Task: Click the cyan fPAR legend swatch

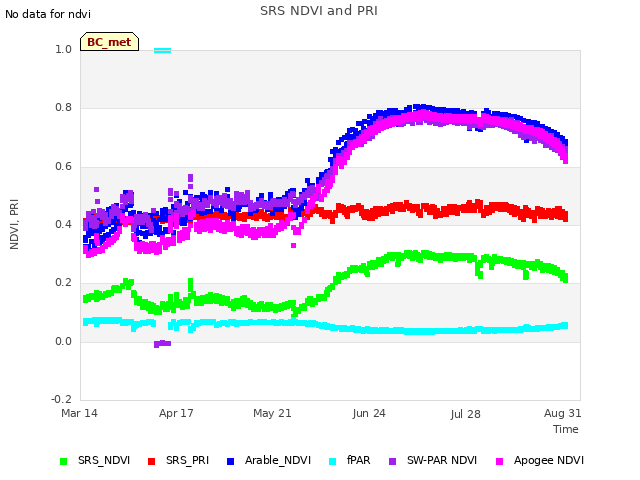Action: click(333, 461)
